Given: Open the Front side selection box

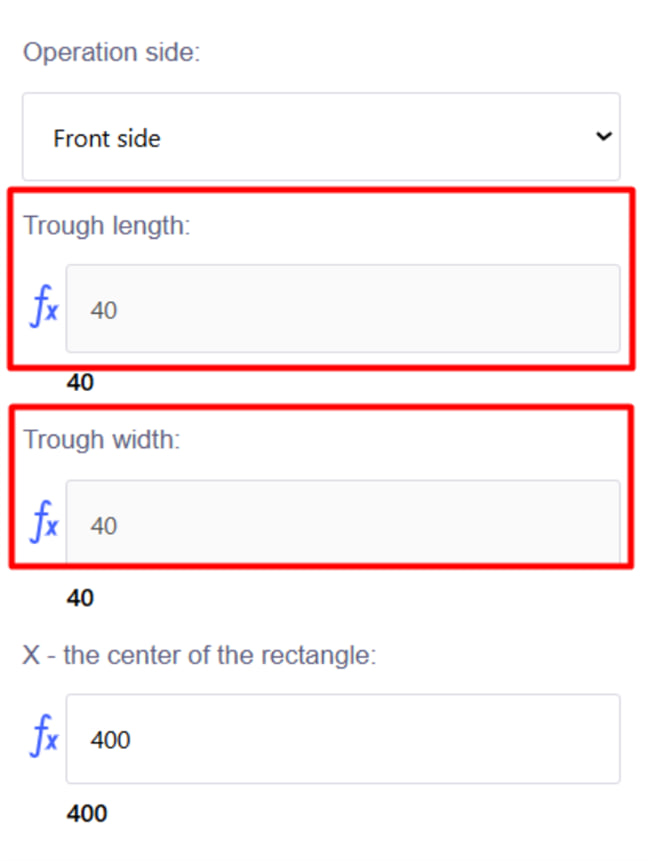Looking at the screenshot, I should pyautogui.click(x=320, y=137).
